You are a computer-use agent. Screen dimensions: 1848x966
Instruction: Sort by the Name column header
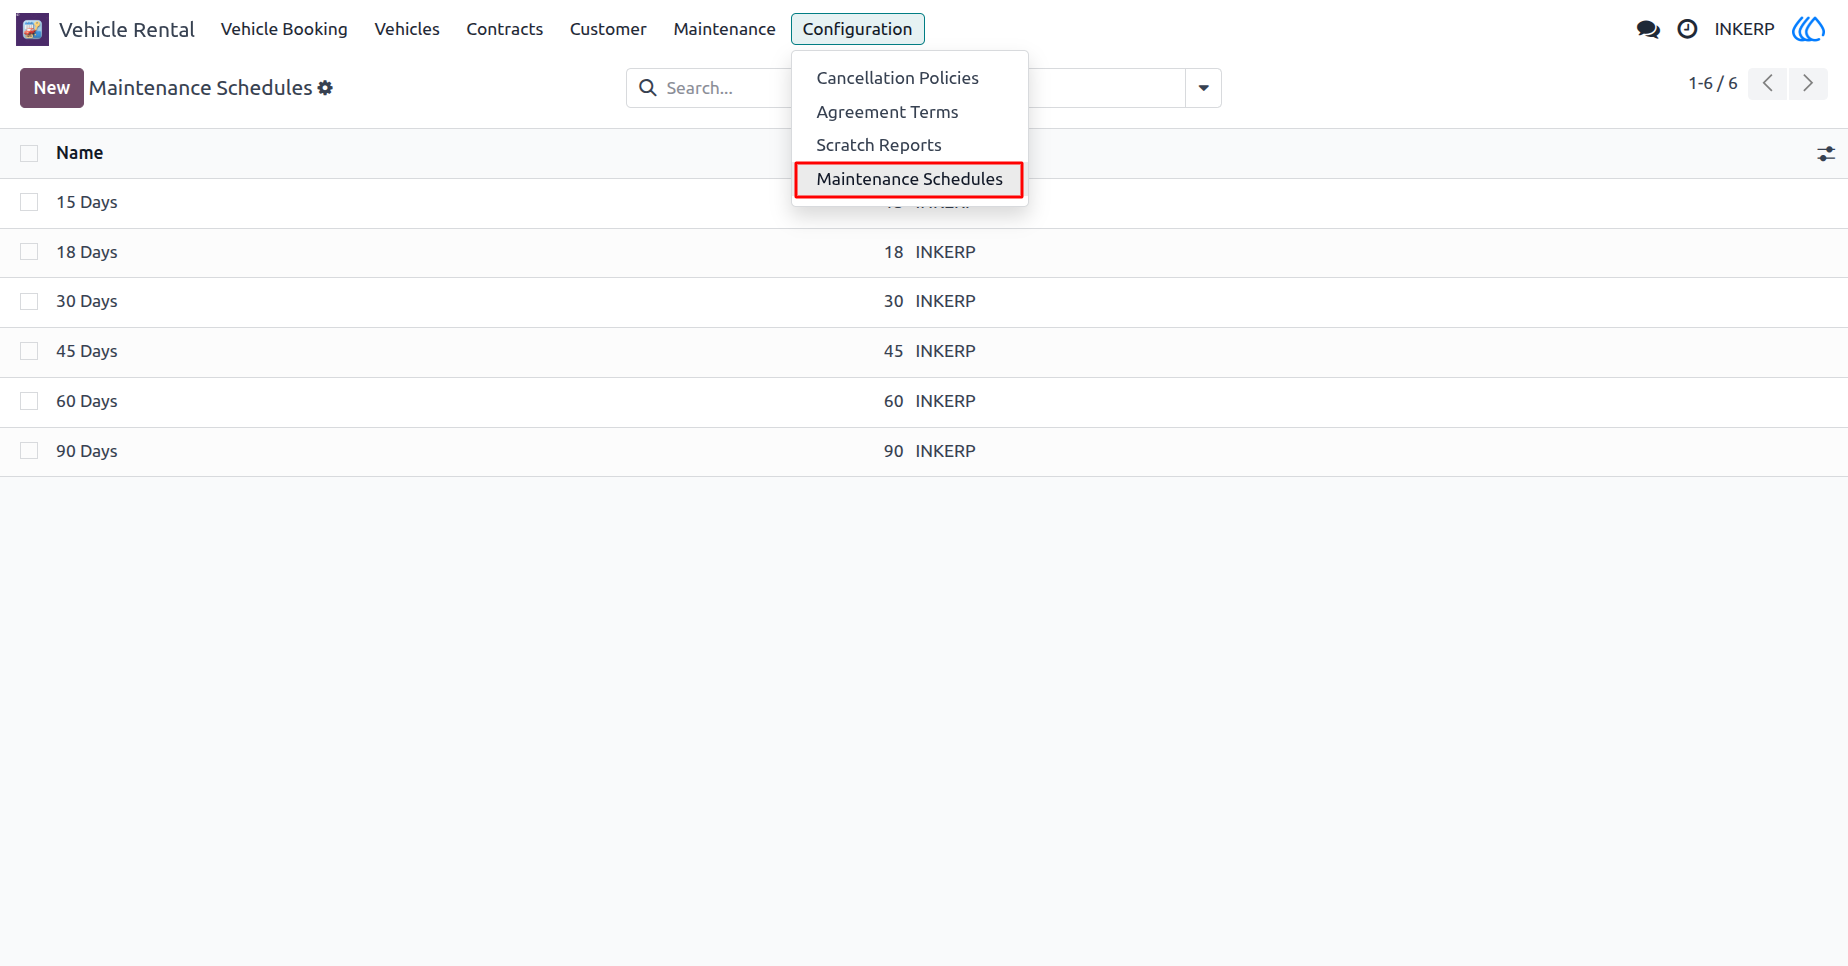click(80, 153)
